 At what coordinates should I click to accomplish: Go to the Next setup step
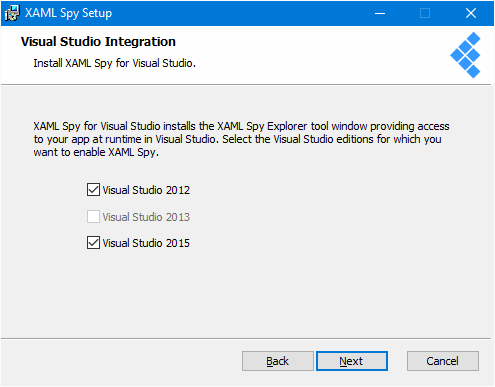pyautogui.click(x=352, y=361)
